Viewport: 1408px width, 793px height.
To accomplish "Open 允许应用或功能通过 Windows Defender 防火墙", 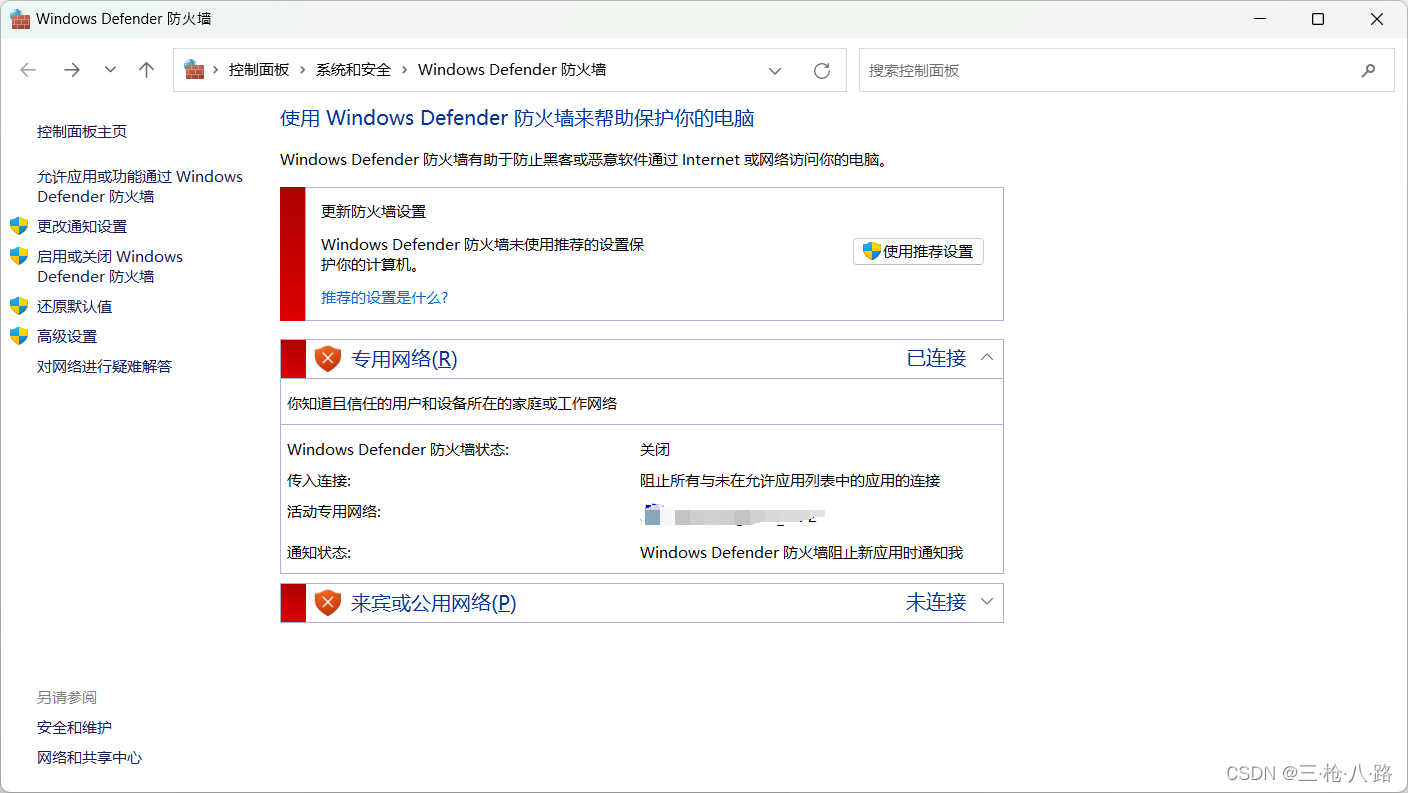I will (140, 187).
